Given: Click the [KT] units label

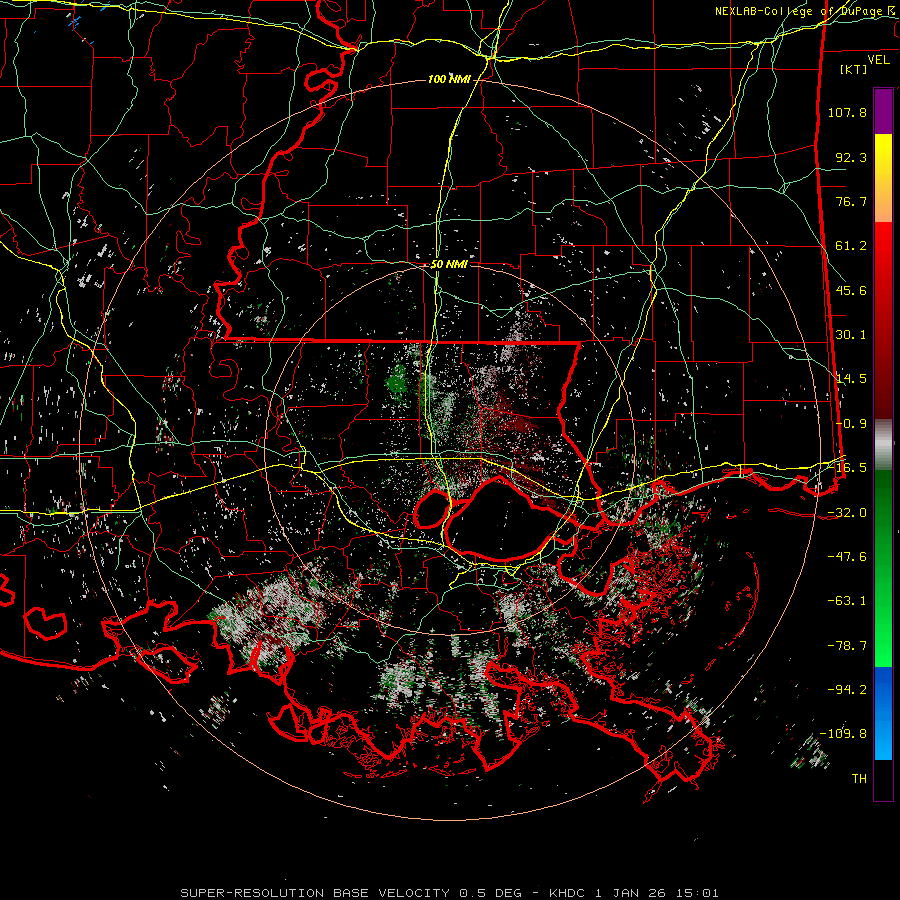Looking at the screenshot, I should 854,69.
